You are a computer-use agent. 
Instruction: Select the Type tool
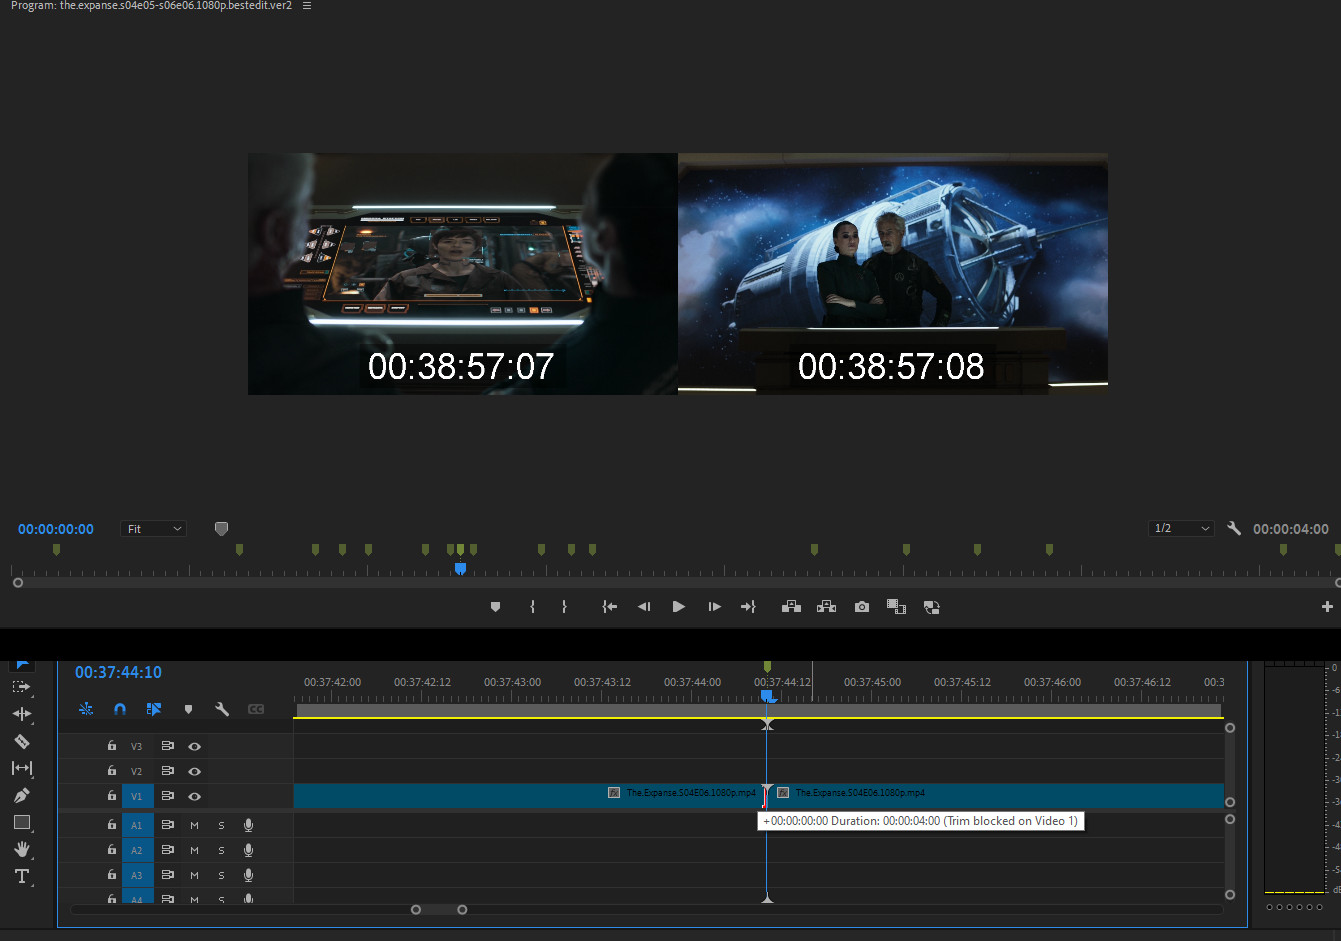(x=21, y=876)
